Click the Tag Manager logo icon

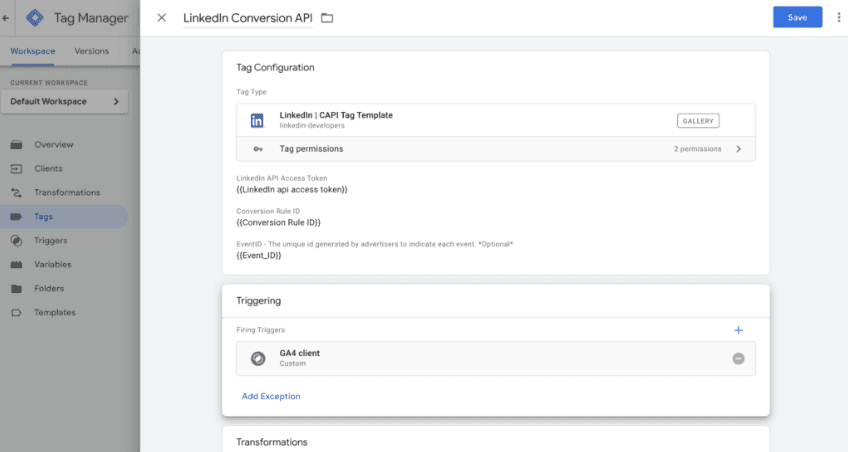pos(35,18)
